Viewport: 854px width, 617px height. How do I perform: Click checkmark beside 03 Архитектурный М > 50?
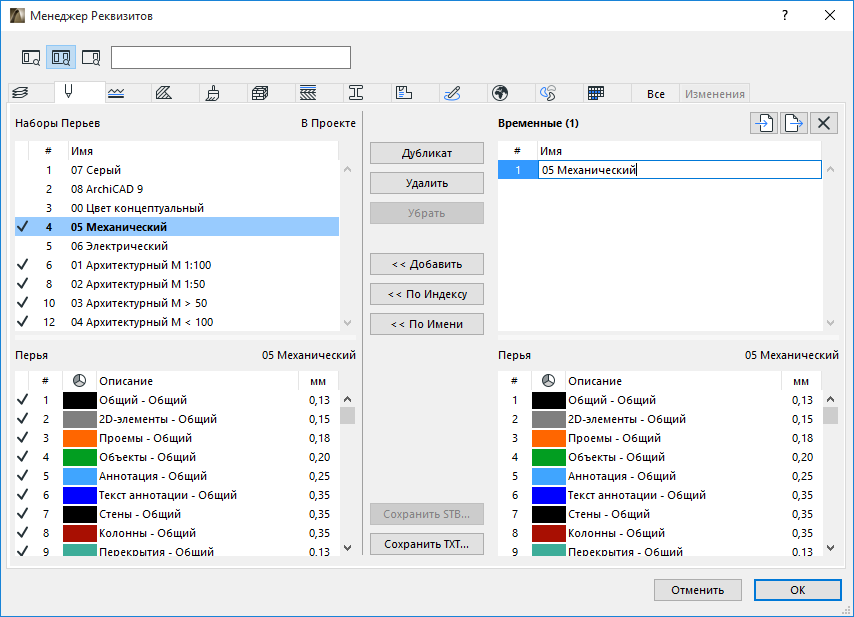pos(22,303)
